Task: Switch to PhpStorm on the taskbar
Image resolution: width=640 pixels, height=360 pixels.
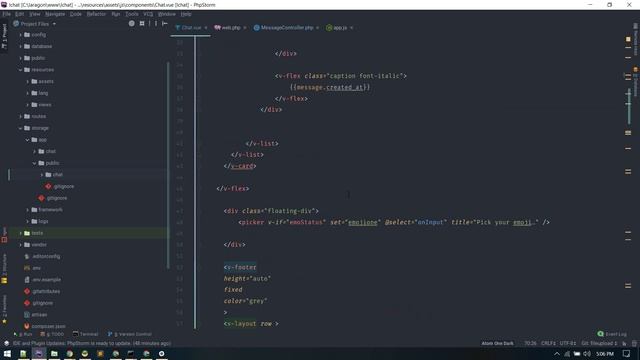Action: pos(39,354)
